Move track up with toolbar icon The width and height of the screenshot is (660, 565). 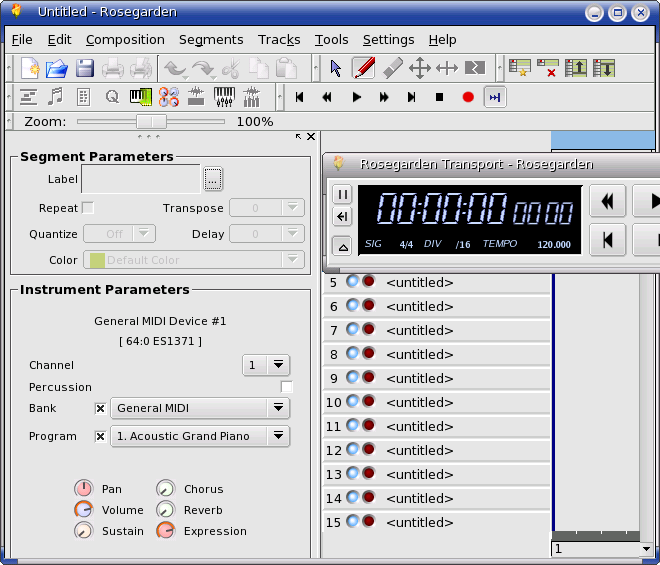575,68
